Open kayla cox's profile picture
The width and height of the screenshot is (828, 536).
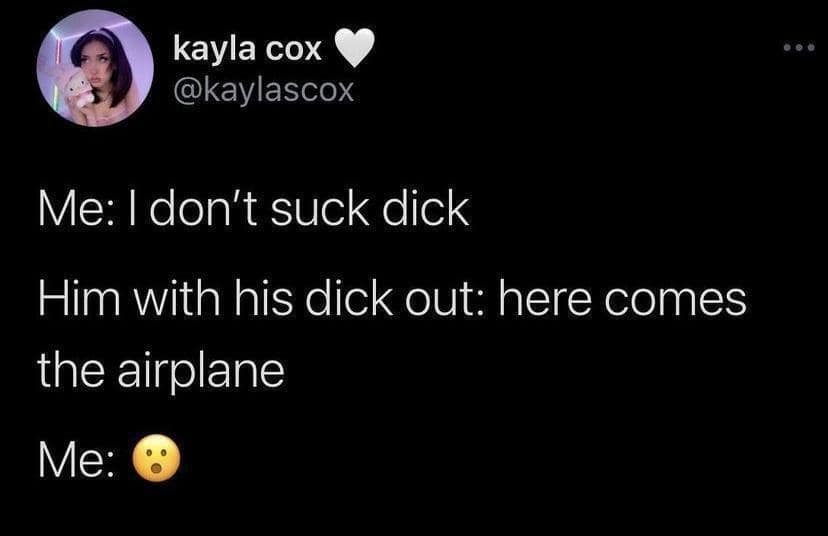coord(95,68)
